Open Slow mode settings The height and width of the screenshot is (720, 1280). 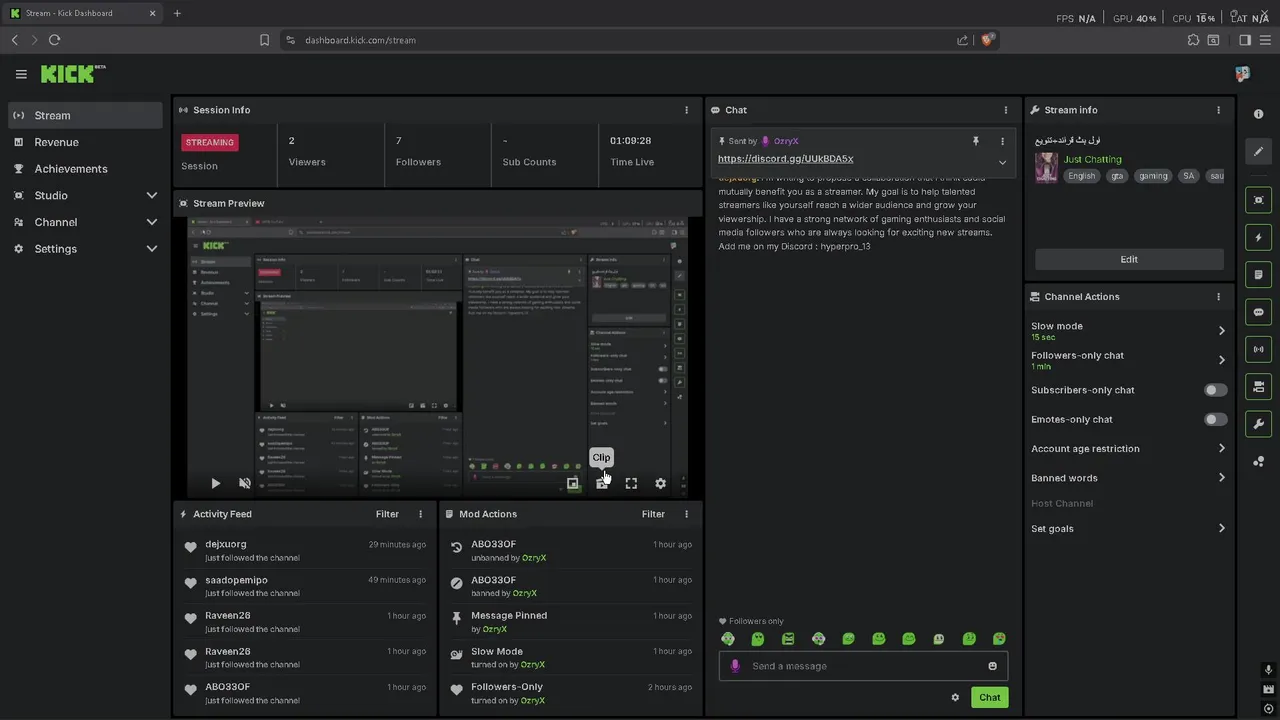1128,331
